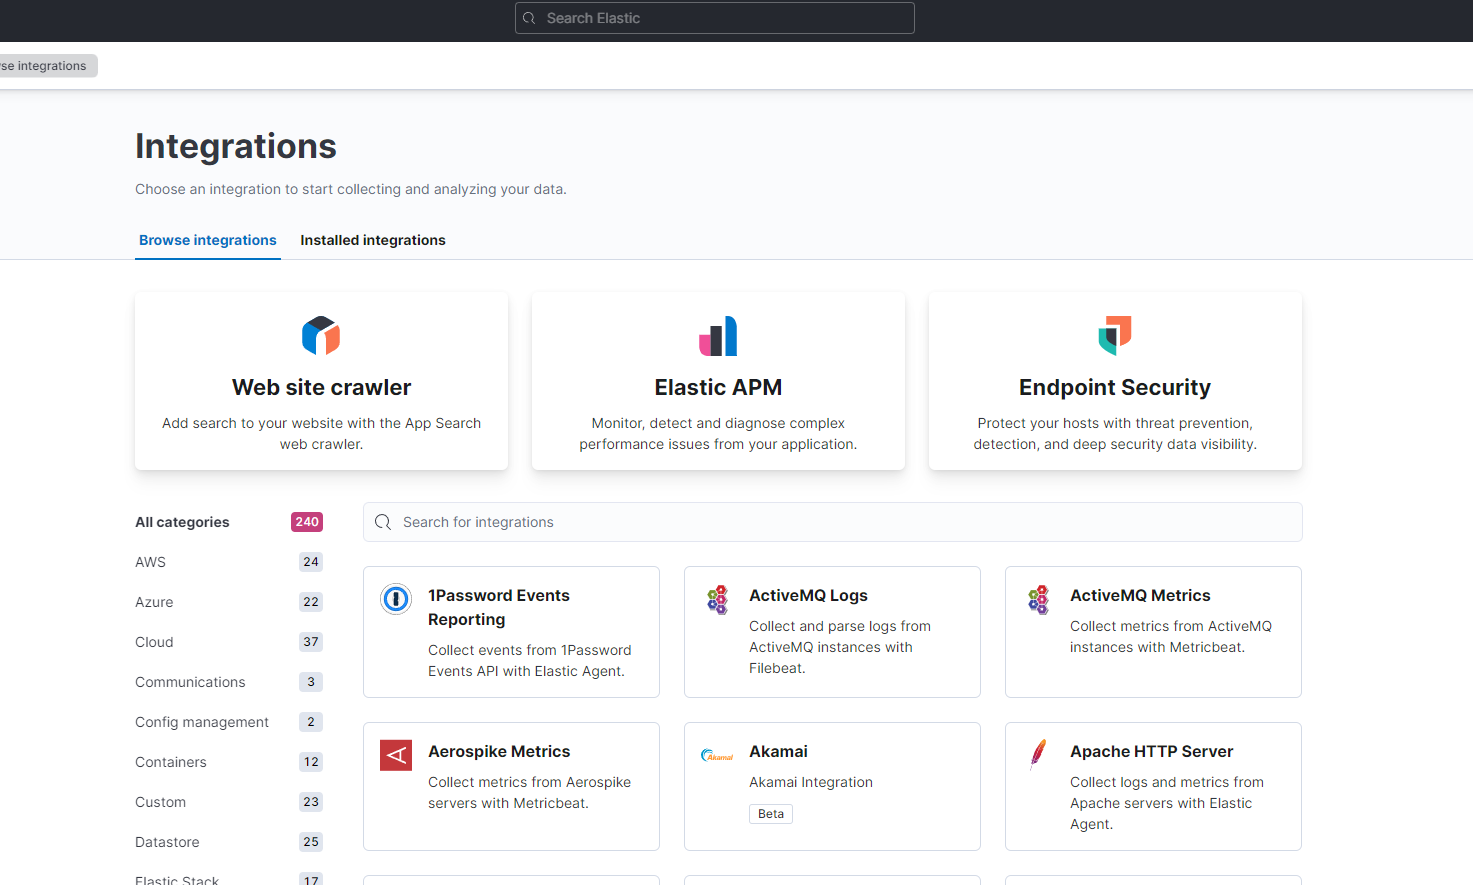Click the Web site crawler logo icon
Image resolution: width=1473 pixels, height=885 pixels.
[x=320, y=336]
